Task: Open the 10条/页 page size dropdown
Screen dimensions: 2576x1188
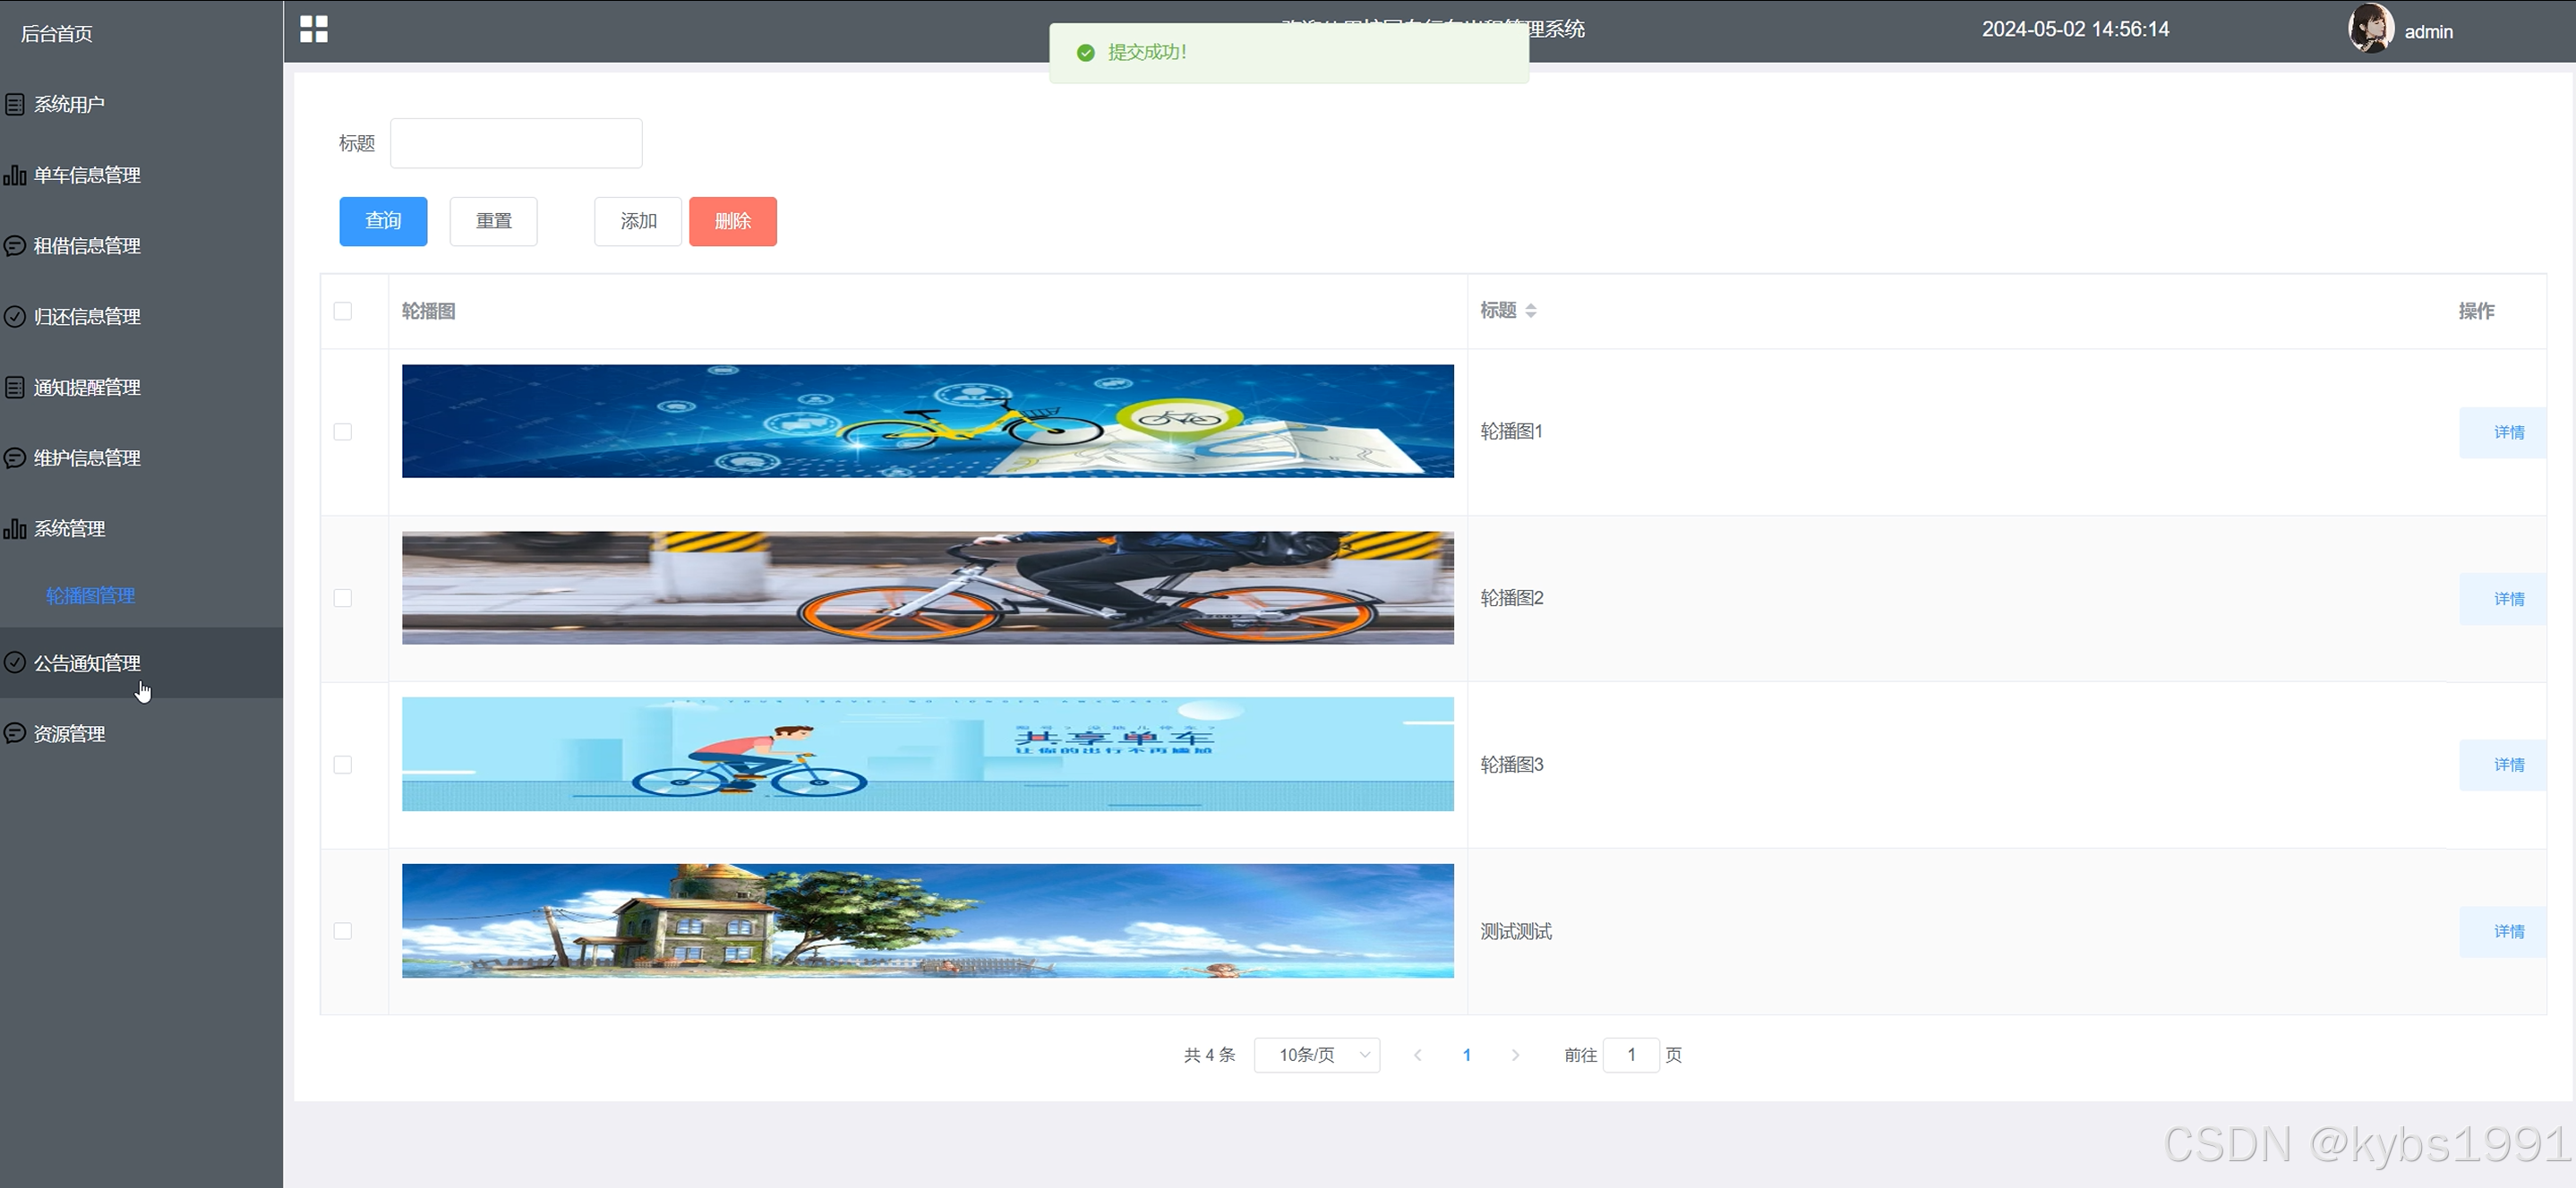Action: pos(1317,1055)
